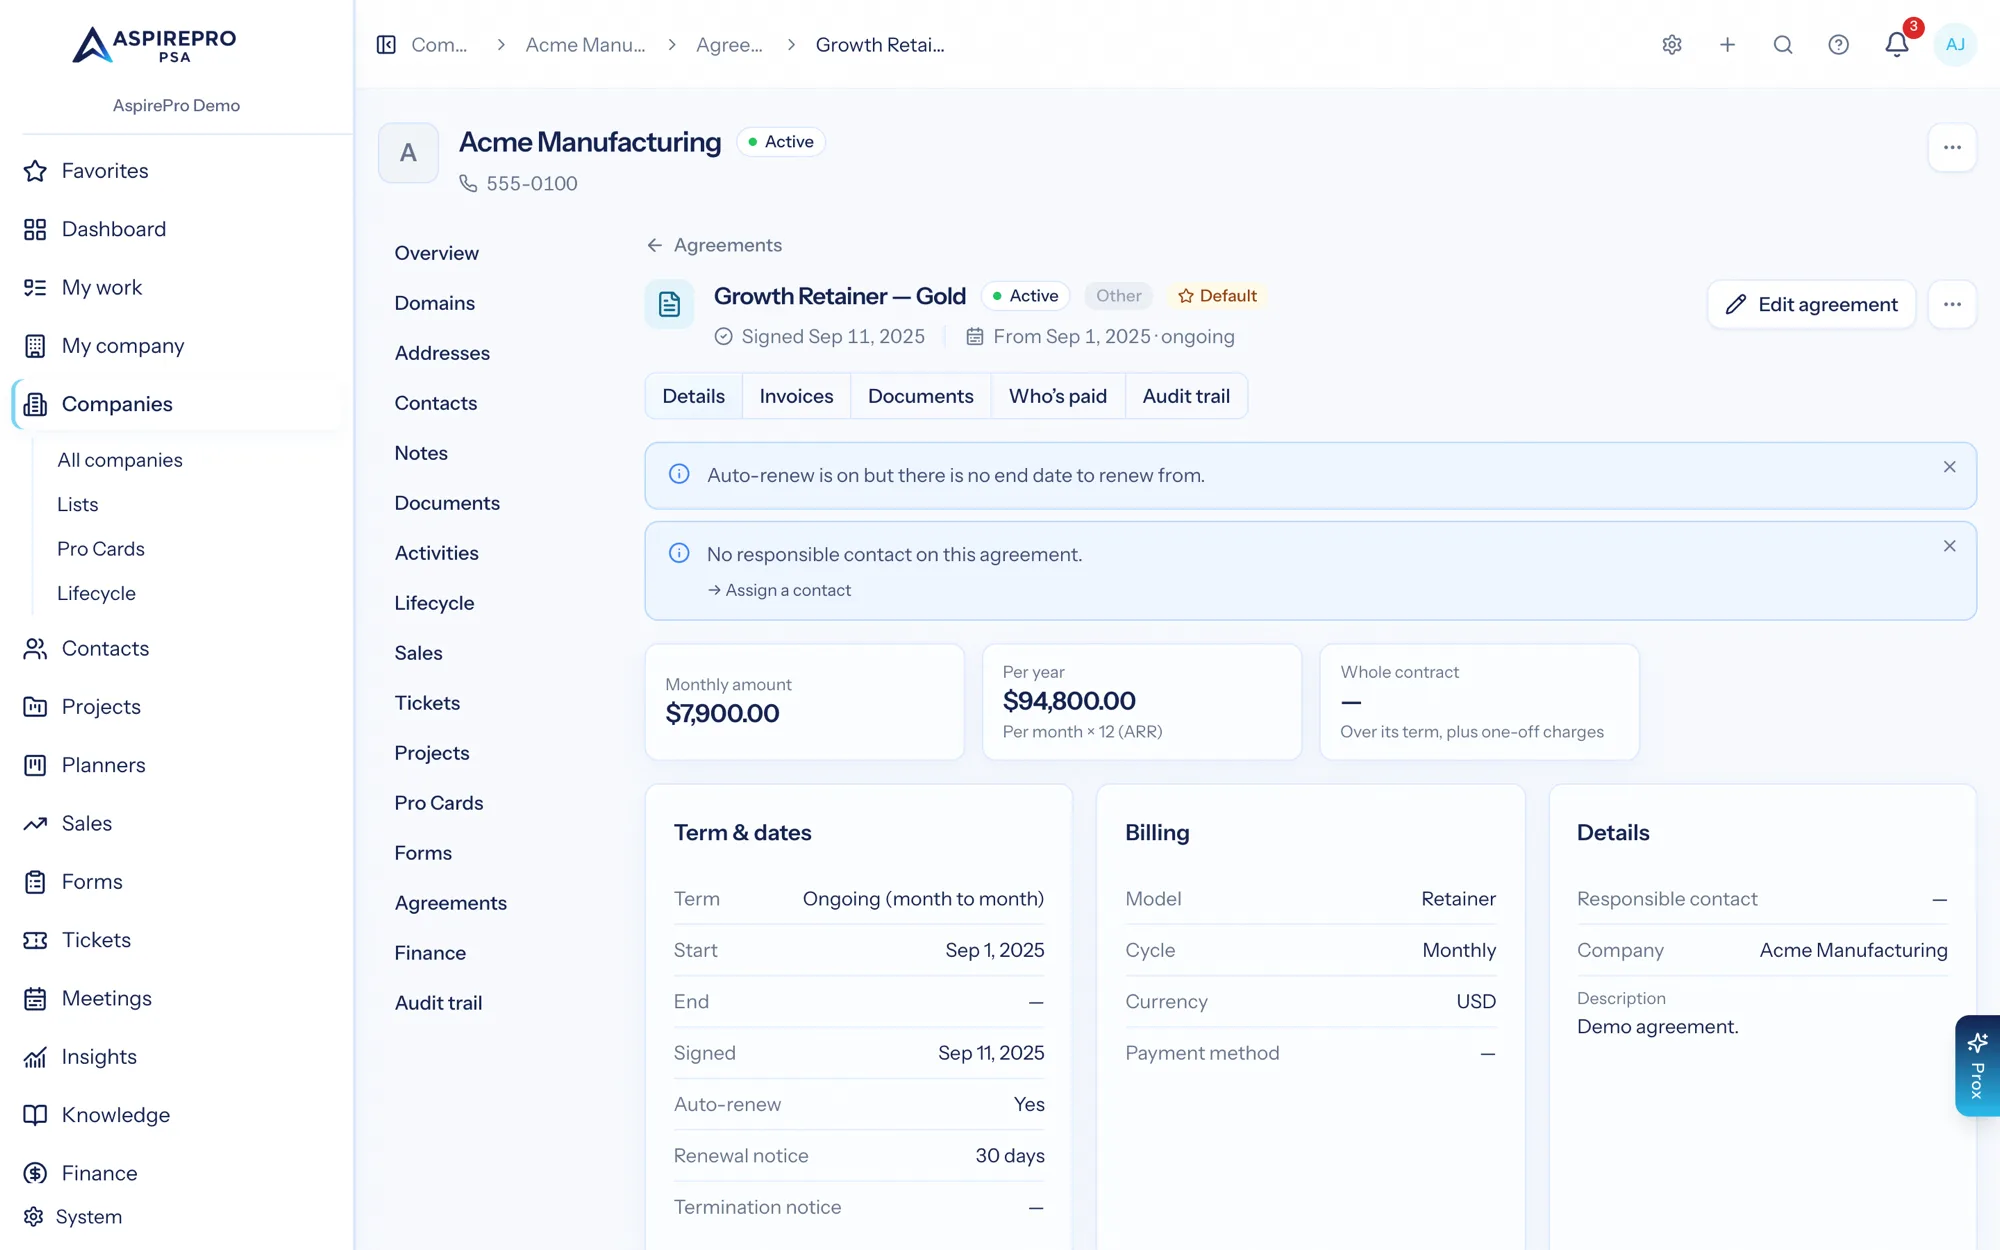Switch to the Invoices tab

[x=796, y=396]
